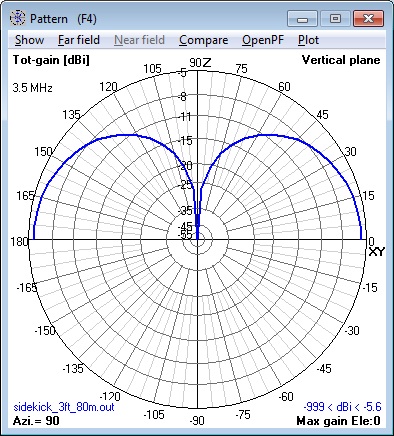The image size is (394, 436).
Task: Click the Tot-gain [dBi] label
Action: pyautogui.click(x=51, y=60)
